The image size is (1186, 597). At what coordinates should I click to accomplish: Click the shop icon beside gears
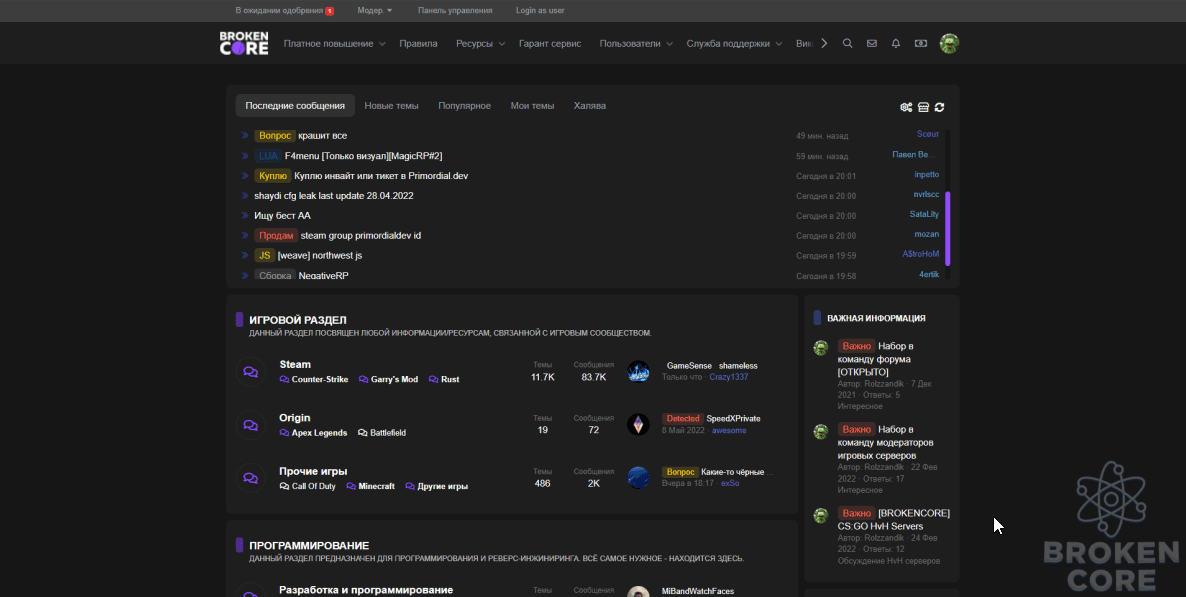(x=924, y=107)
